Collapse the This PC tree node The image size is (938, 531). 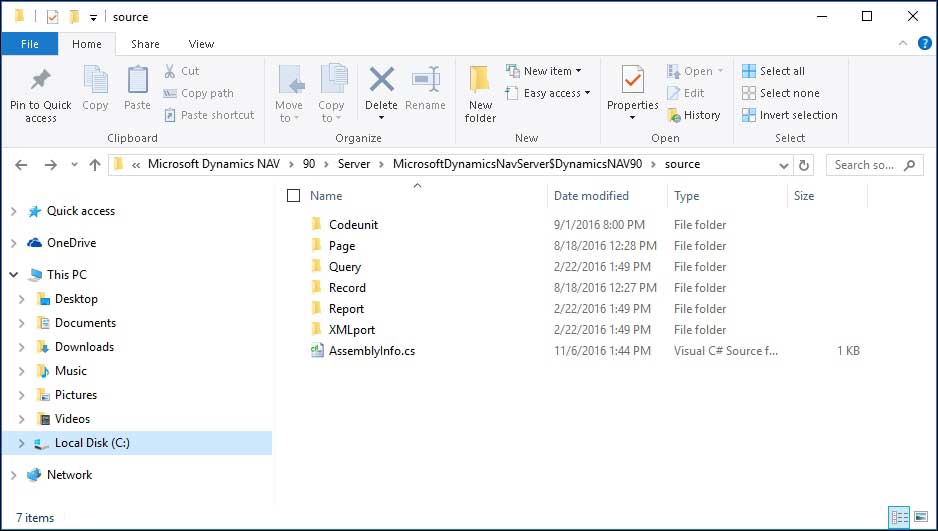pyautogui.click(x=14, y=274)
